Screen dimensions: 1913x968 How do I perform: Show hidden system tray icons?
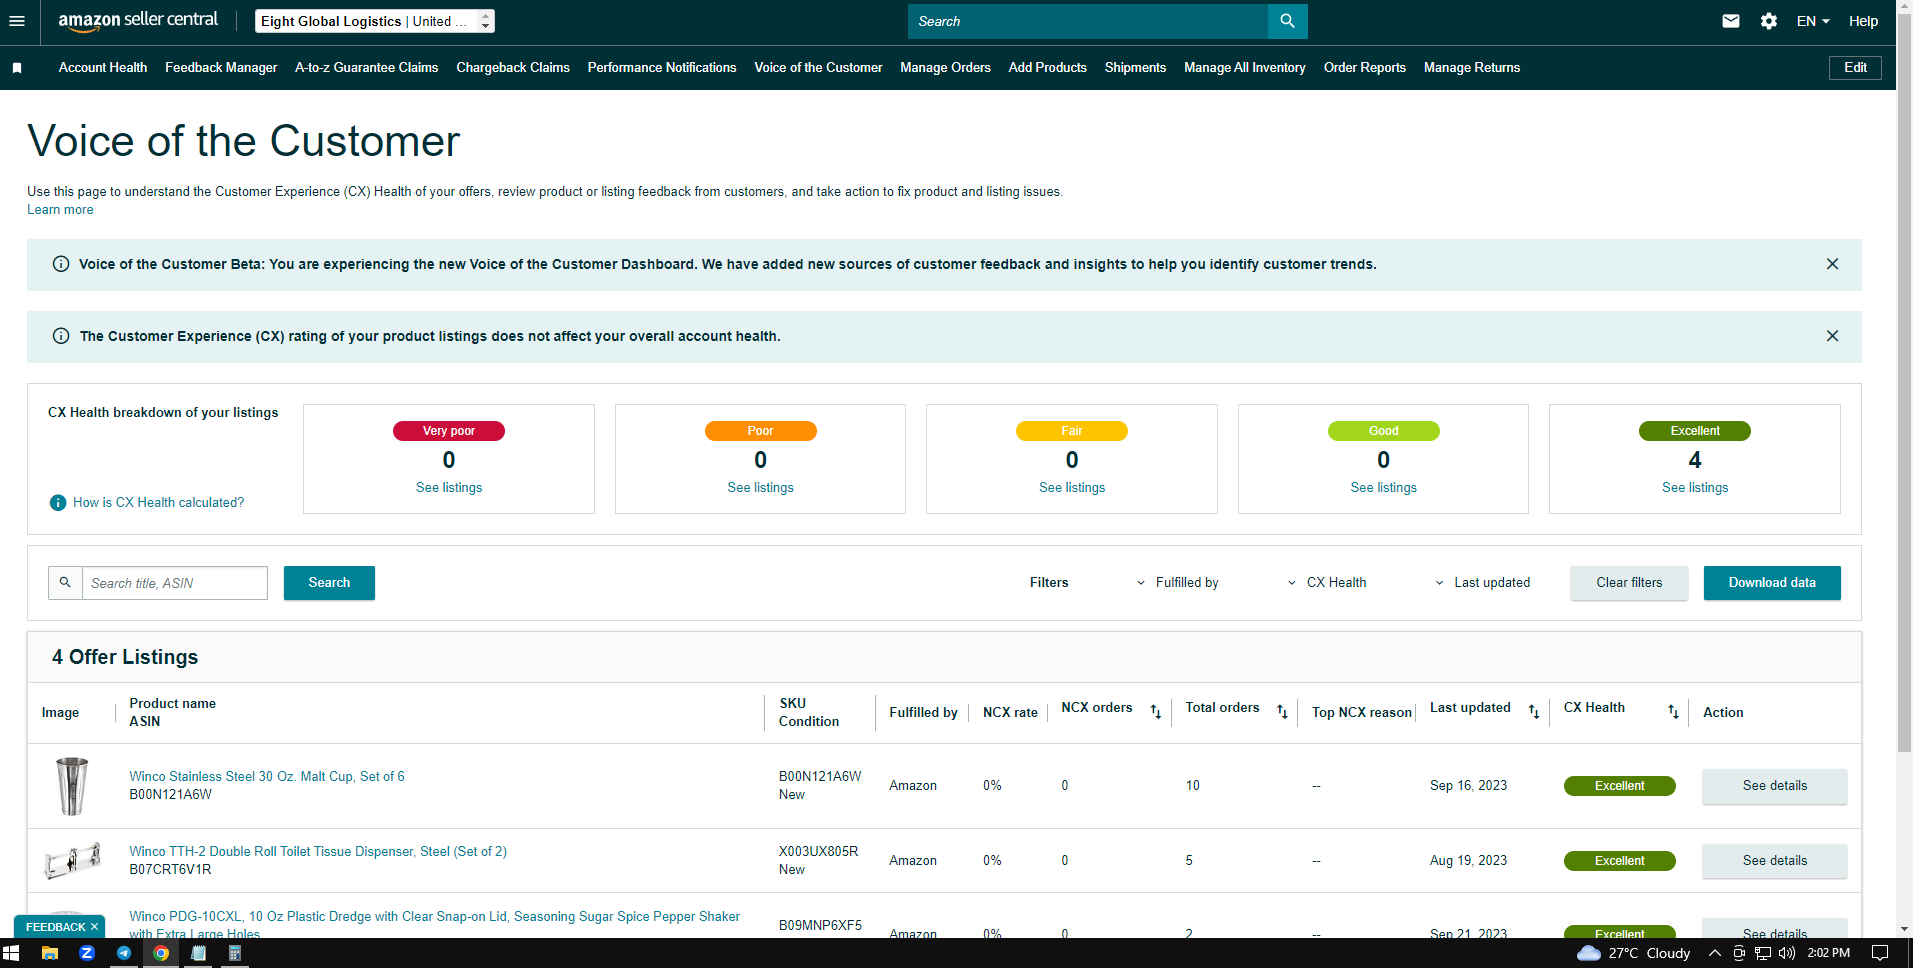click(x=1714, y=953)
